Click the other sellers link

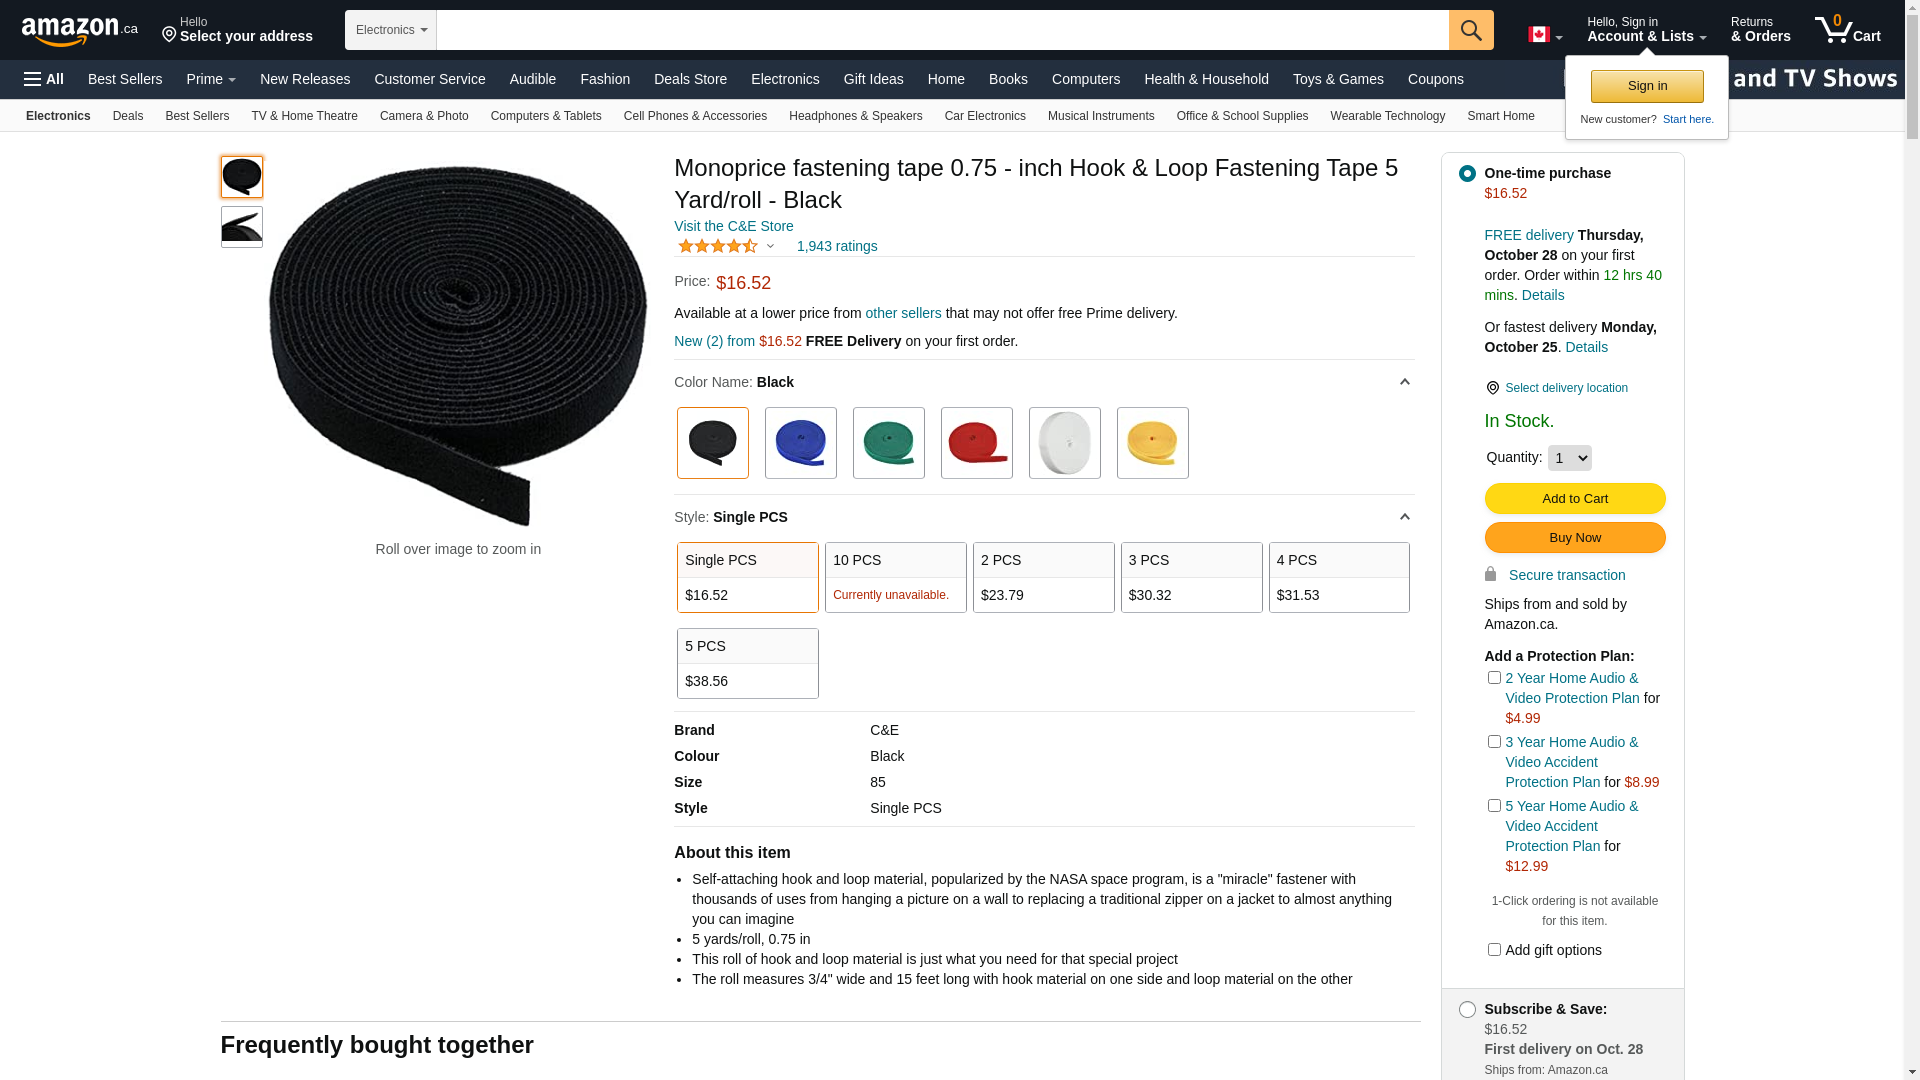pyautogui.click(x=902, y=313)
